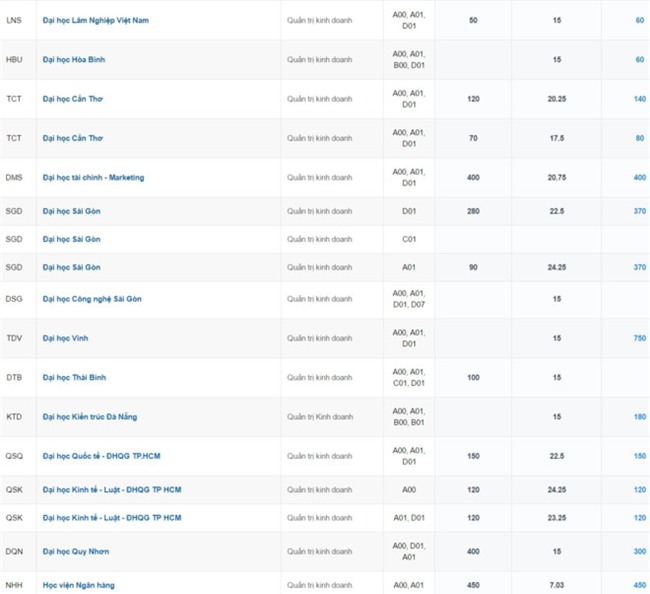Screen dimensions: 650x594
Task: Open Đại học Cần Thơ with score 20.25
Action: pyautogui.click(x=73, y=99)
